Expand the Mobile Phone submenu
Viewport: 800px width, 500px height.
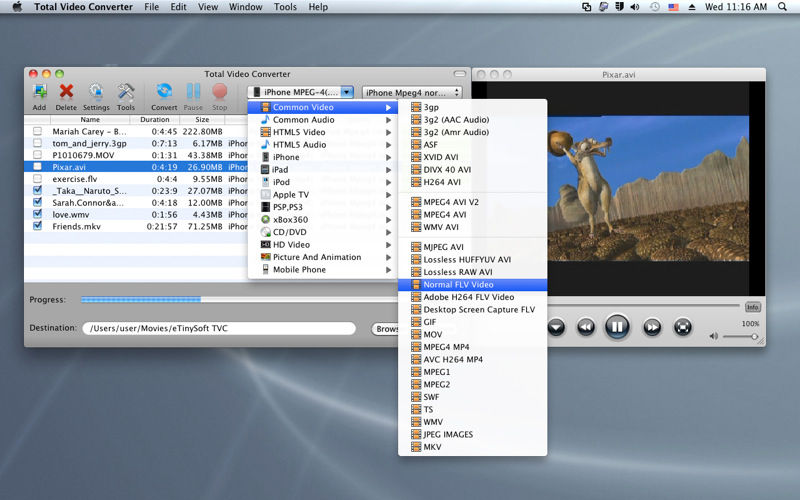coord(322,269)
